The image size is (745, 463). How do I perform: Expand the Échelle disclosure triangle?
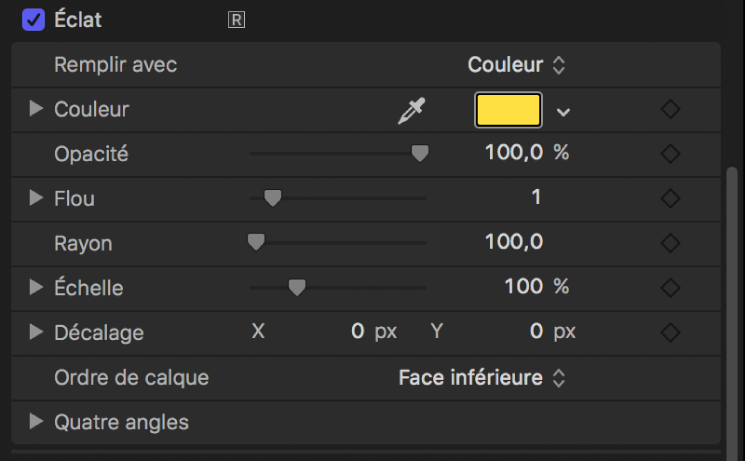(37, 287)
